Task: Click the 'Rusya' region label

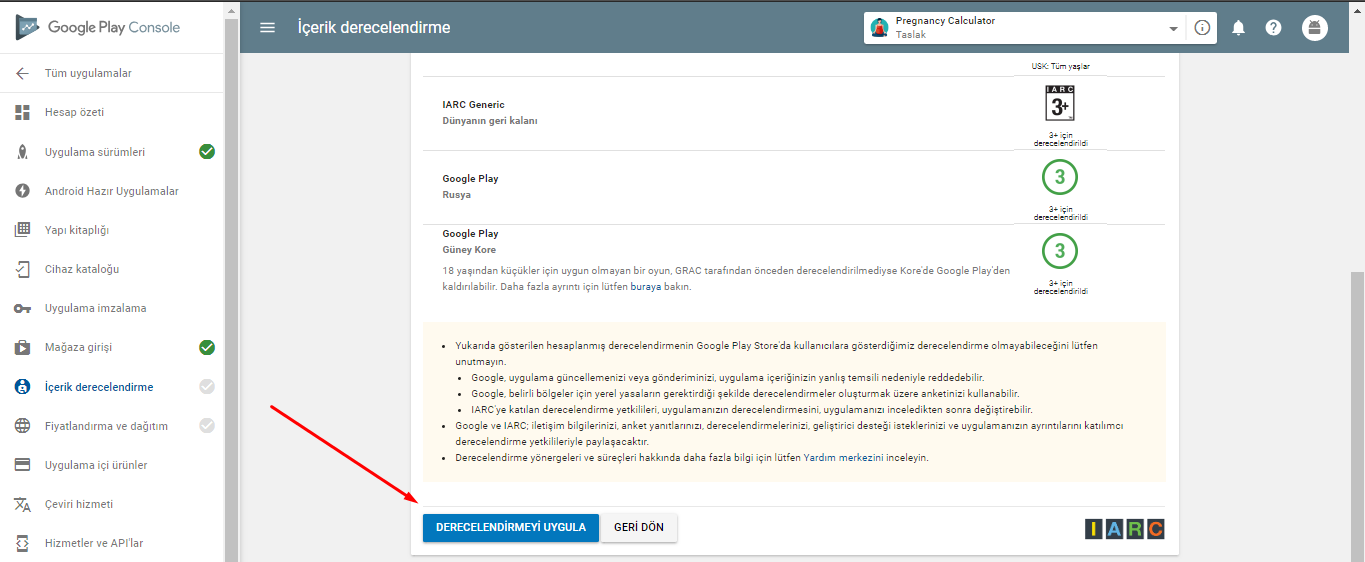Action: pos(457,195)
